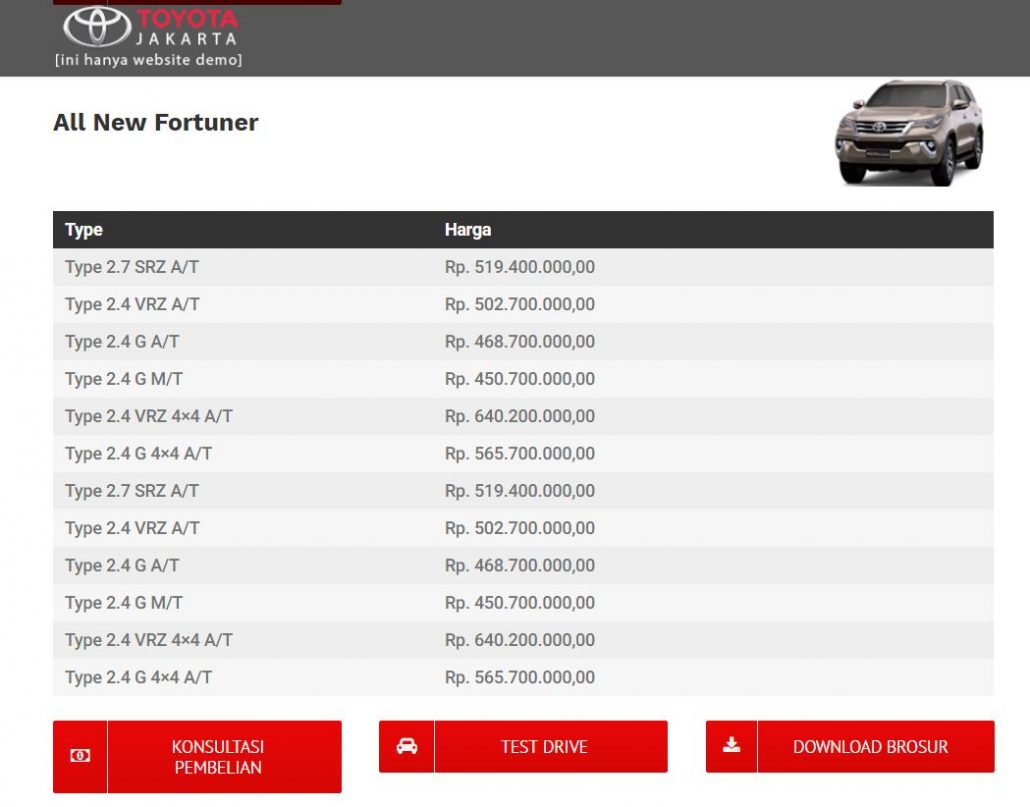Click the Toyota Jakarta logo

pos(150,28)
